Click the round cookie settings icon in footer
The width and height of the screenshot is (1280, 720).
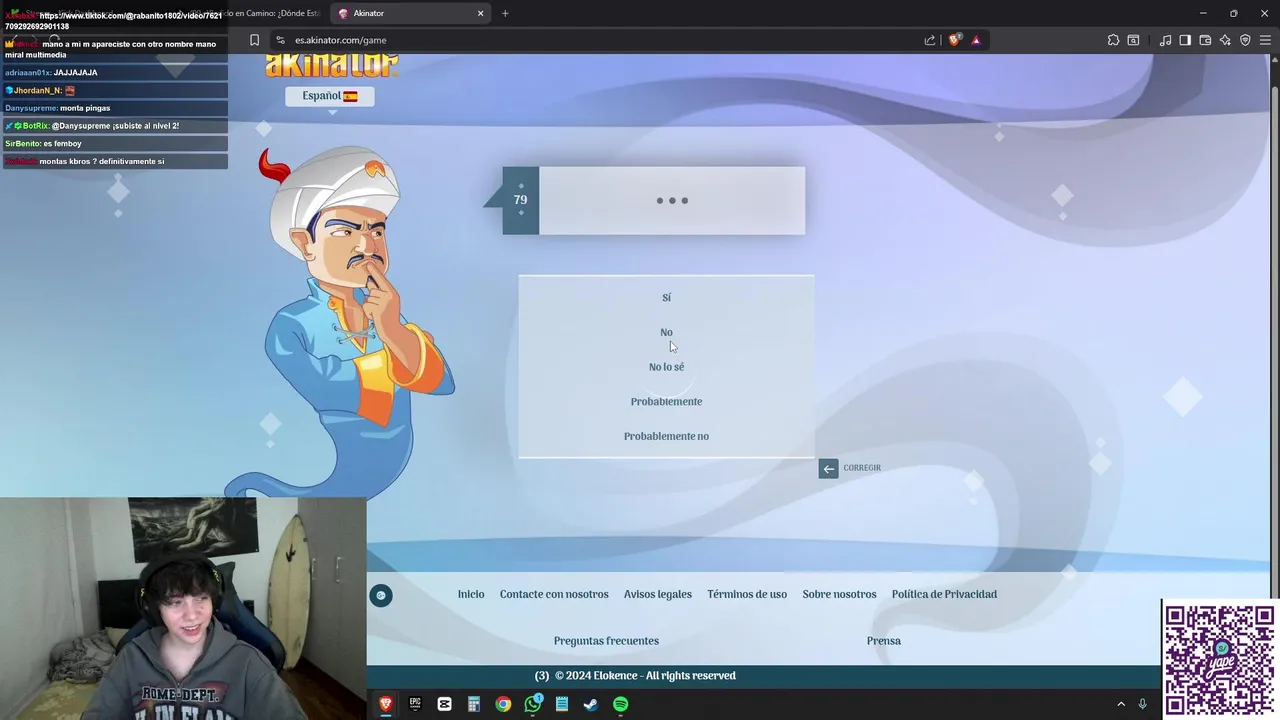[381, 596]
